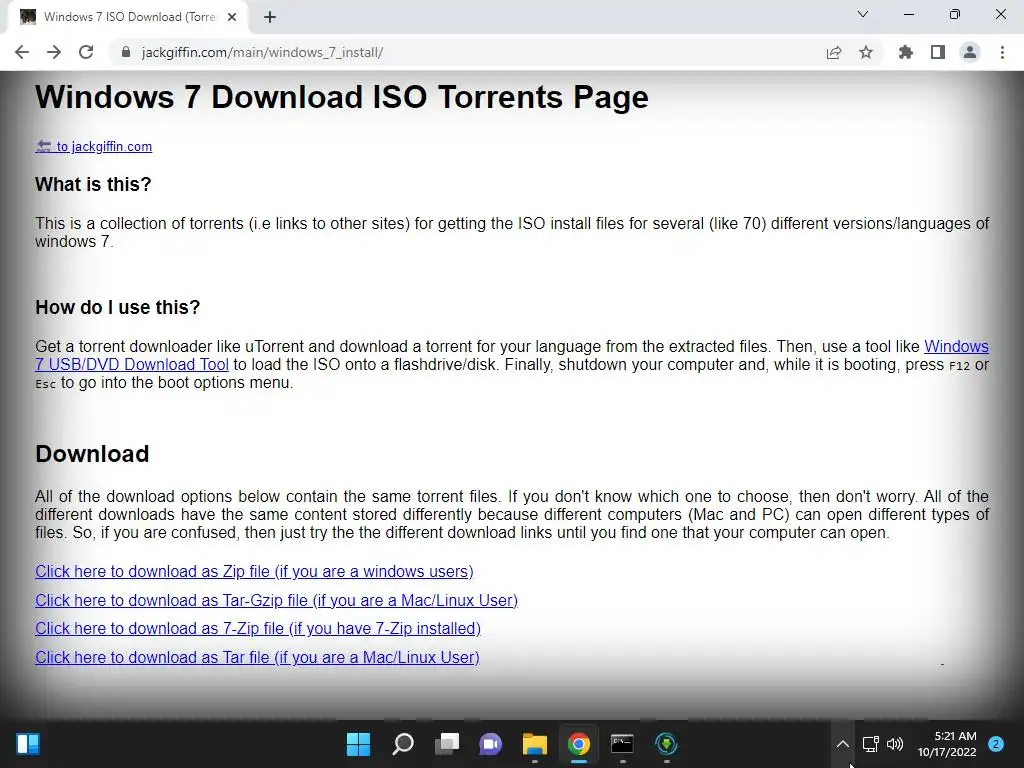
Task: Download as Zip file for Windows users
Action: point(254,571)
